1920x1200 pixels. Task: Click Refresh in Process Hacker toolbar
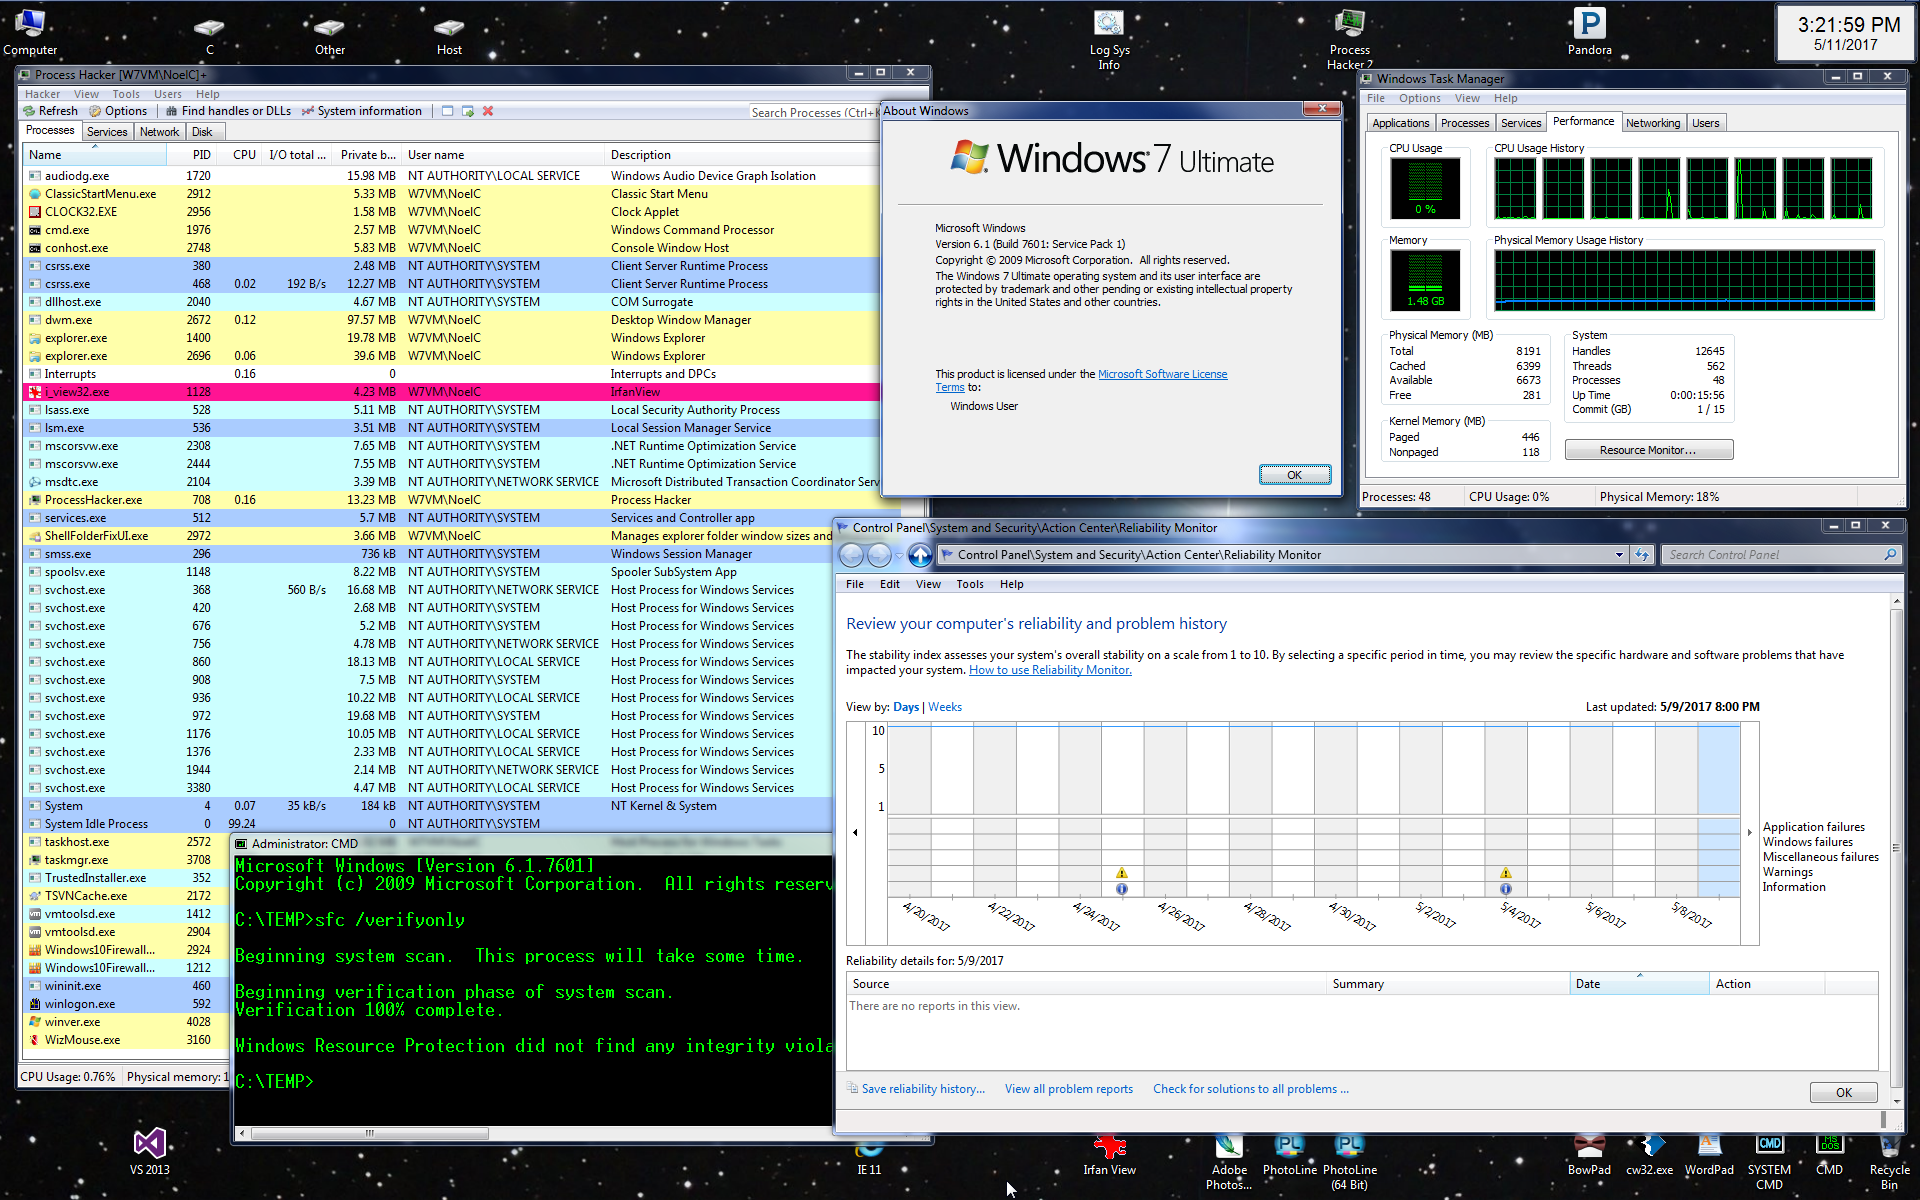(50, 111)
